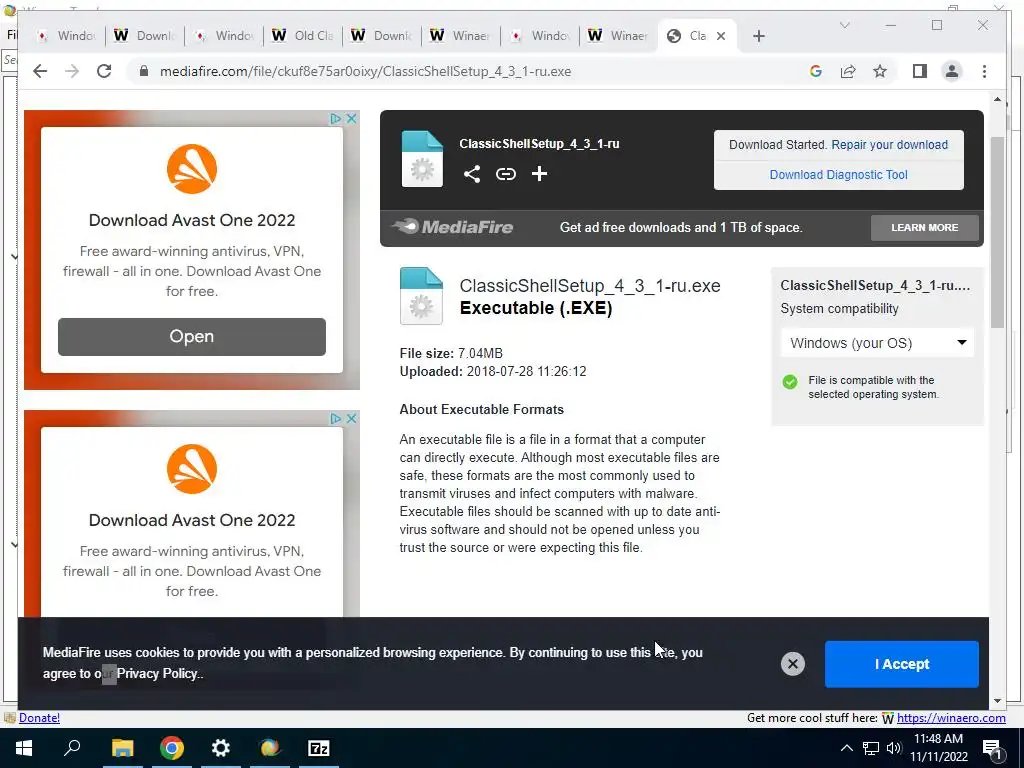Open the Privacy Policy link

tap(157, 673)
